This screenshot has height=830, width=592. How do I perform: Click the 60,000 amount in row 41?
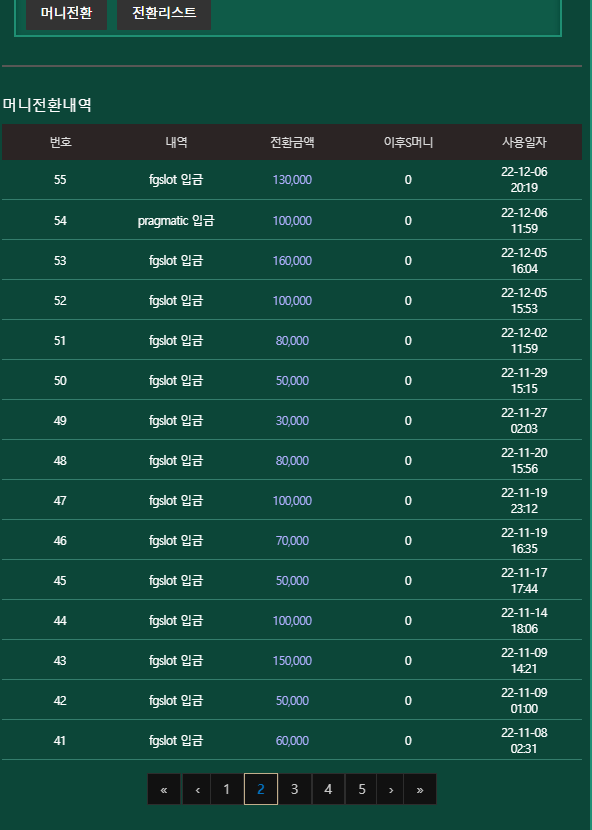292,741
